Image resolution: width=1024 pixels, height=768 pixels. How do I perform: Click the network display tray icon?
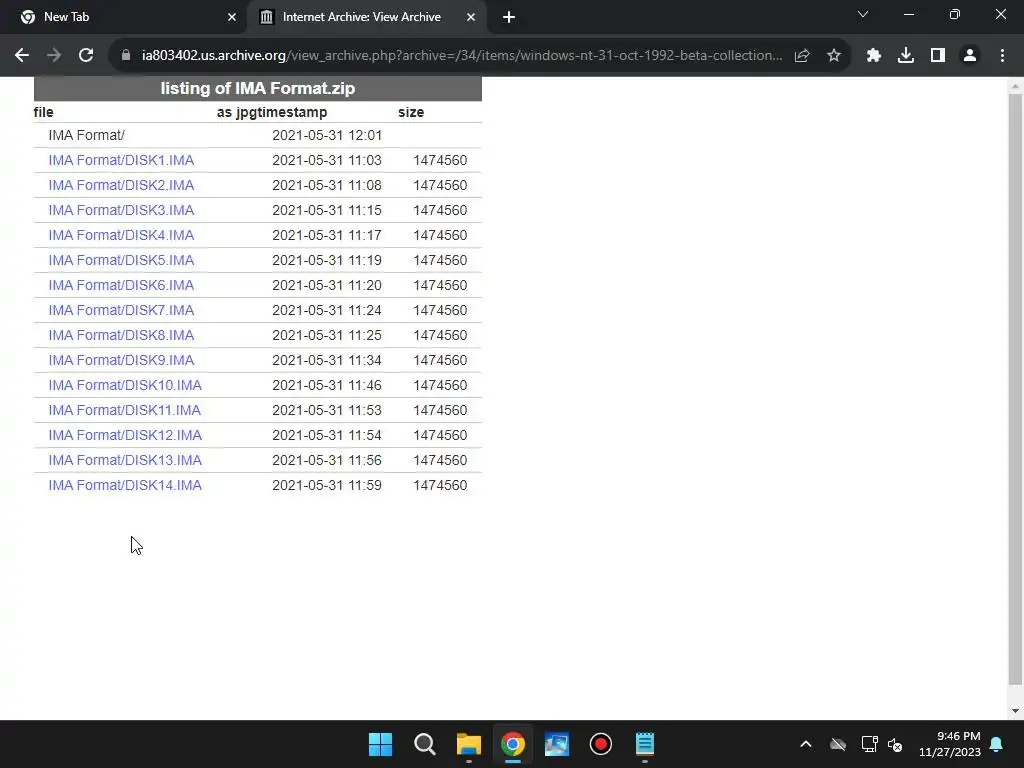pyautogui.click(x=869, y=744)
